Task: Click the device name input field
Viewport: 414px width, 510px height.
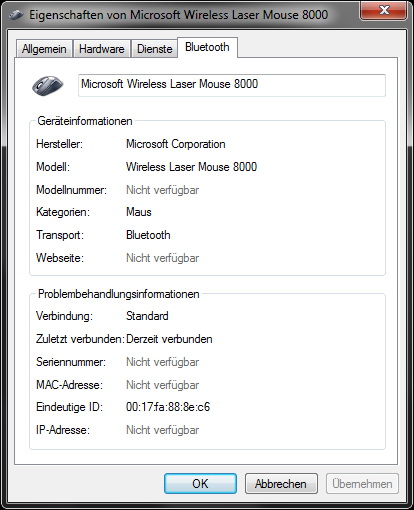Action: 232,85
